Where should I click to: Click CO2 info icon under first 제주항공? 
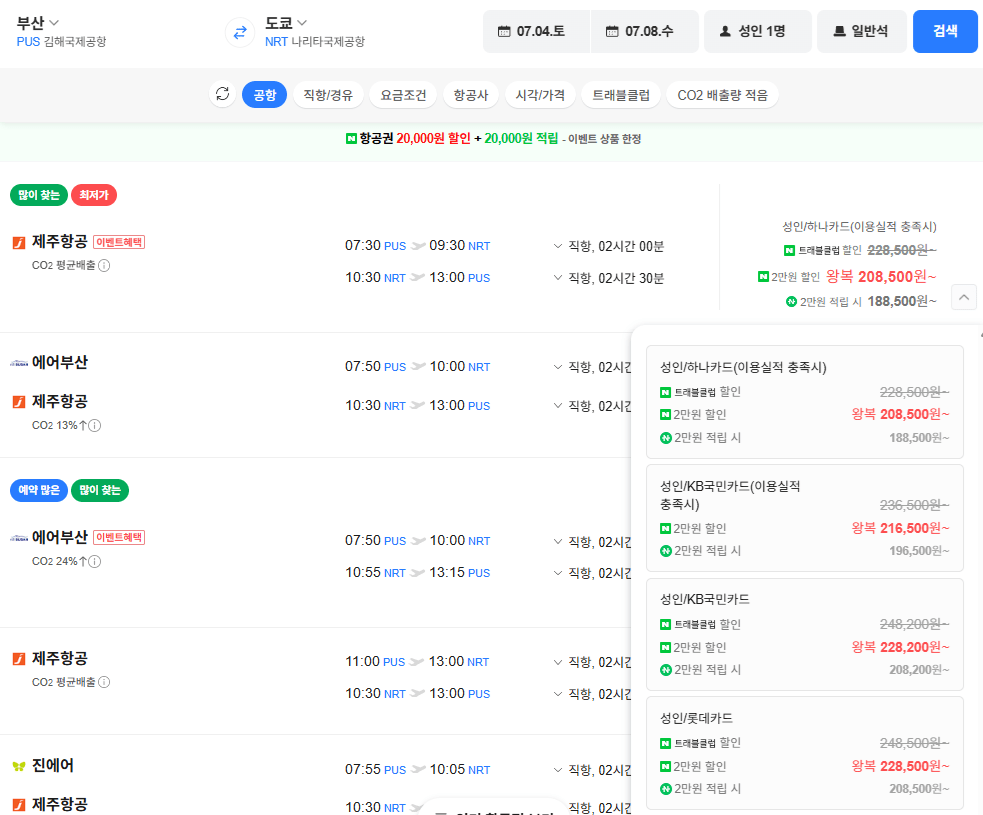[105, 265]
